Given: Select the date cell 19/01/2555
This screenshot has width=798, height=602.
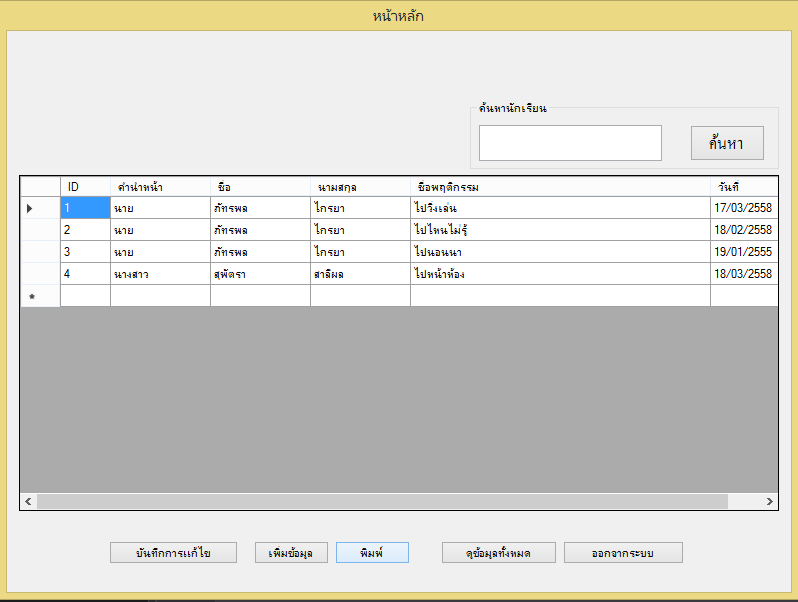Looking at the screenshot, I should click(x=743, y=252).
